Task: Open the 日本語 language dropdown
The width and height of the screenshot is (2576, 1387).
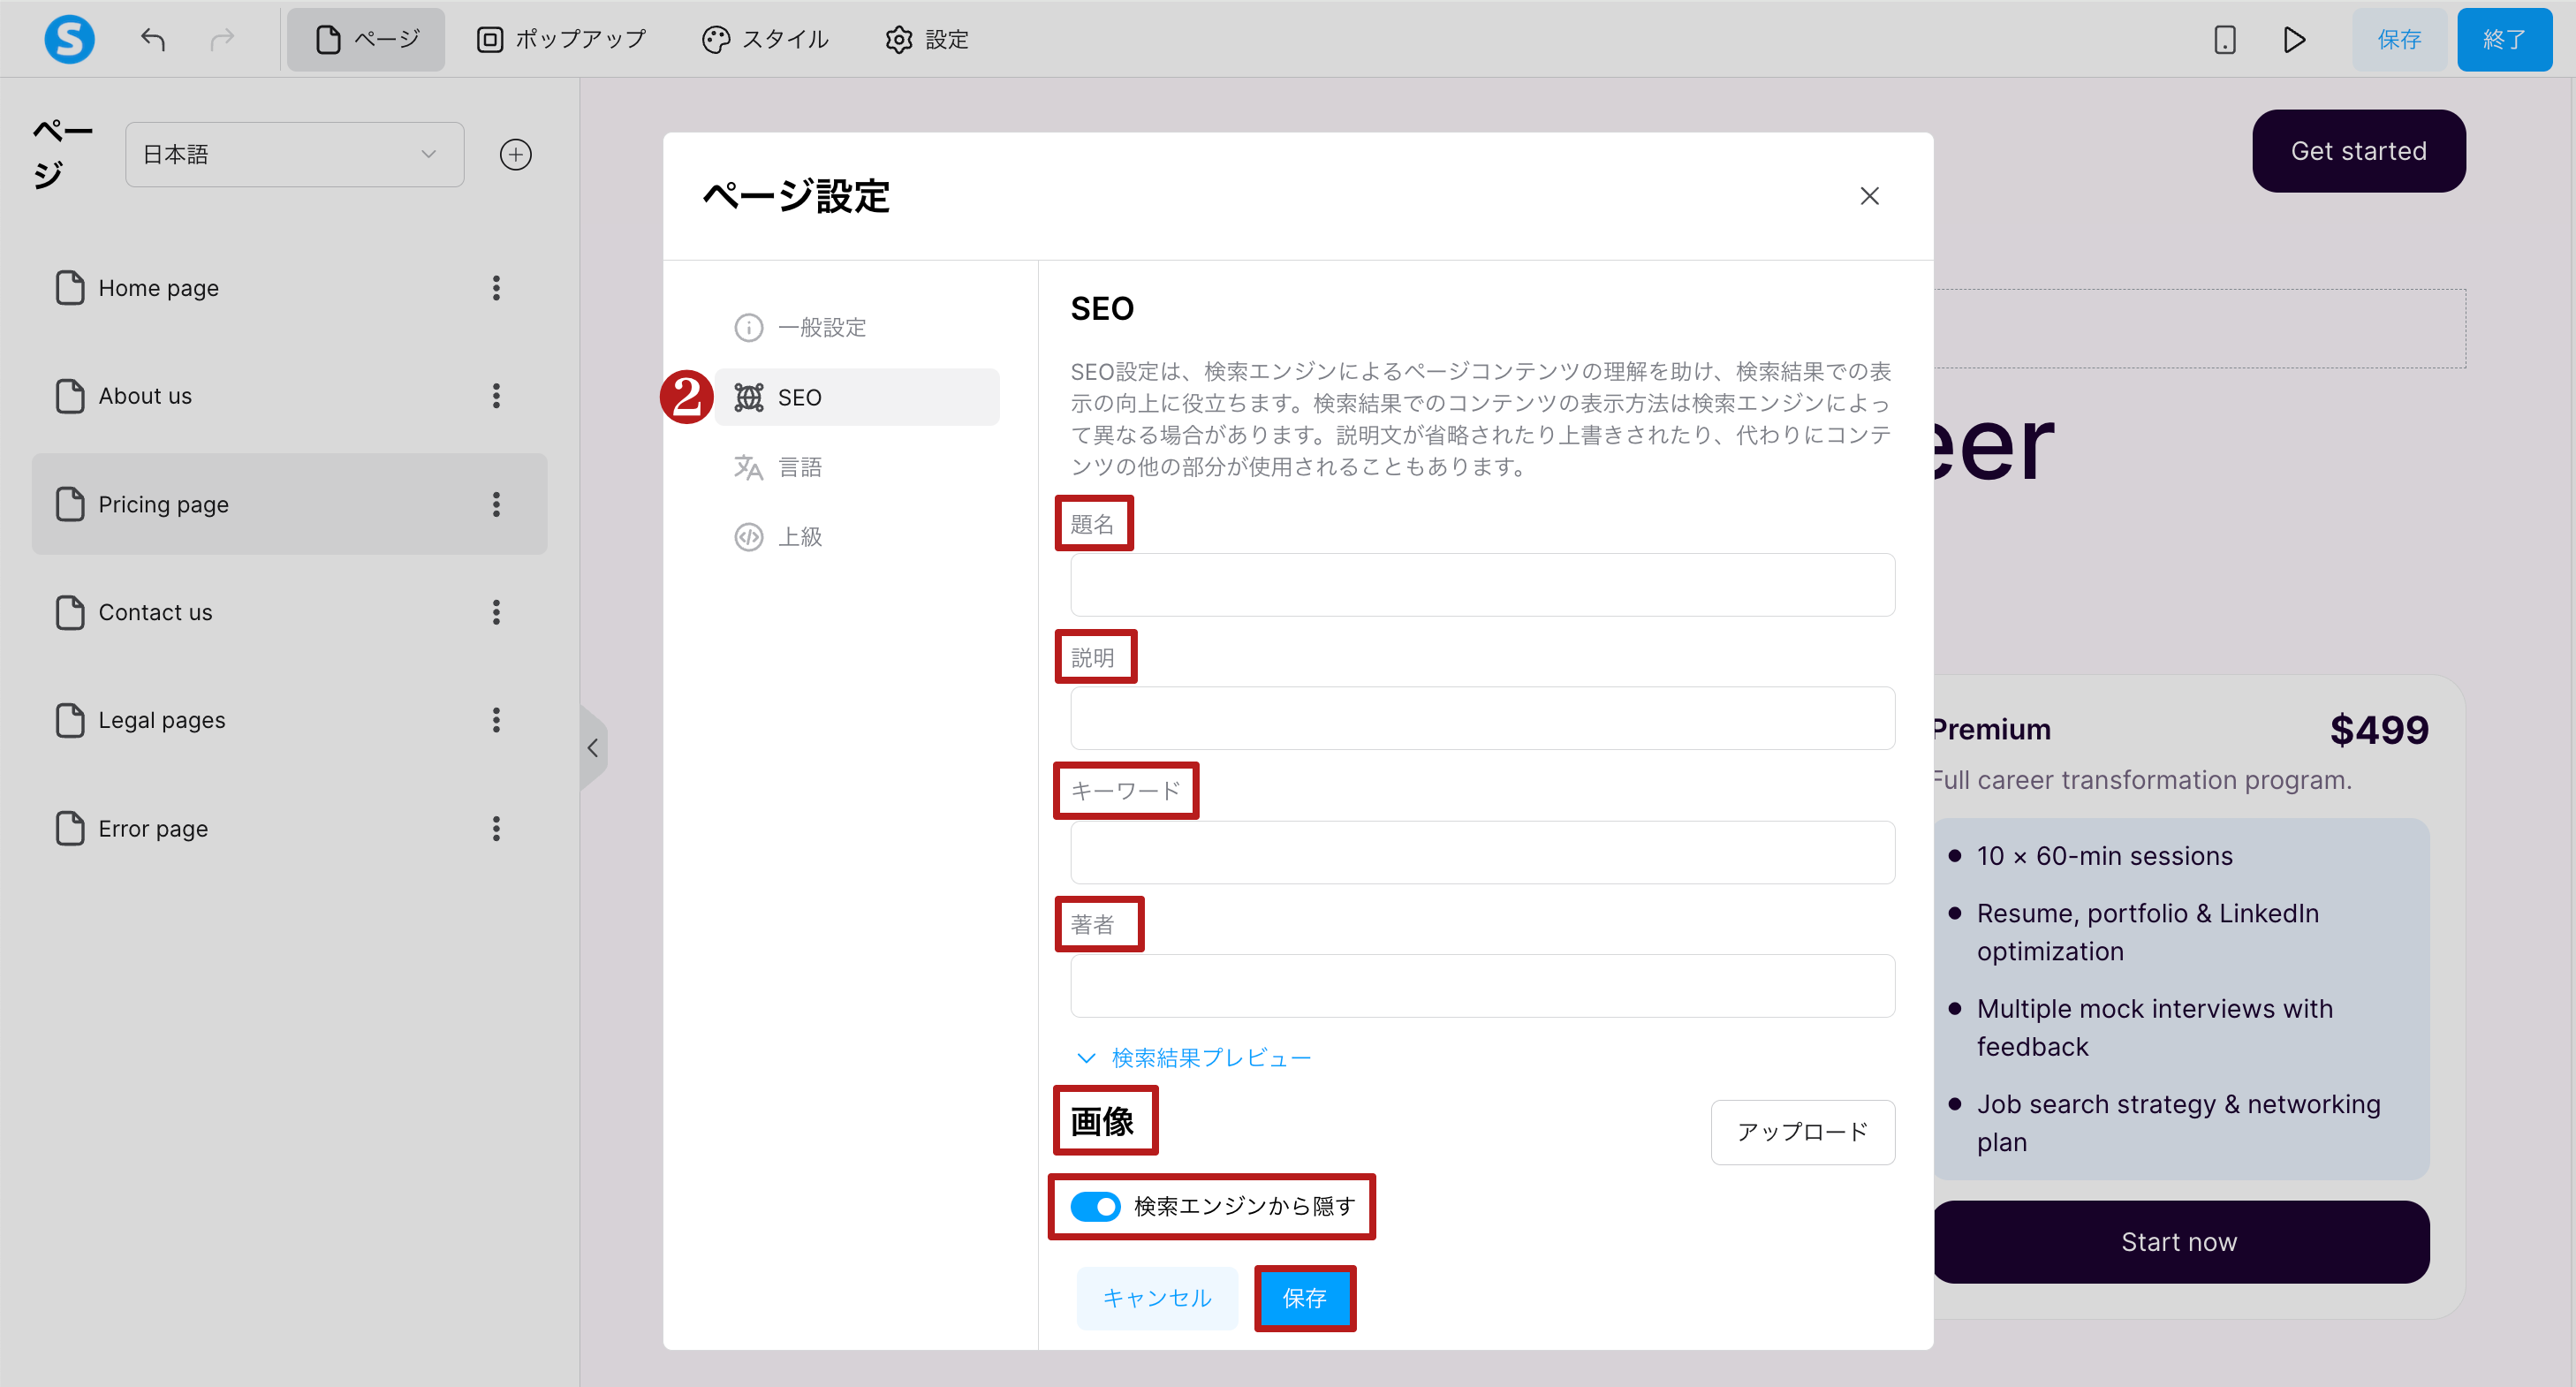Action: (294, 154)
